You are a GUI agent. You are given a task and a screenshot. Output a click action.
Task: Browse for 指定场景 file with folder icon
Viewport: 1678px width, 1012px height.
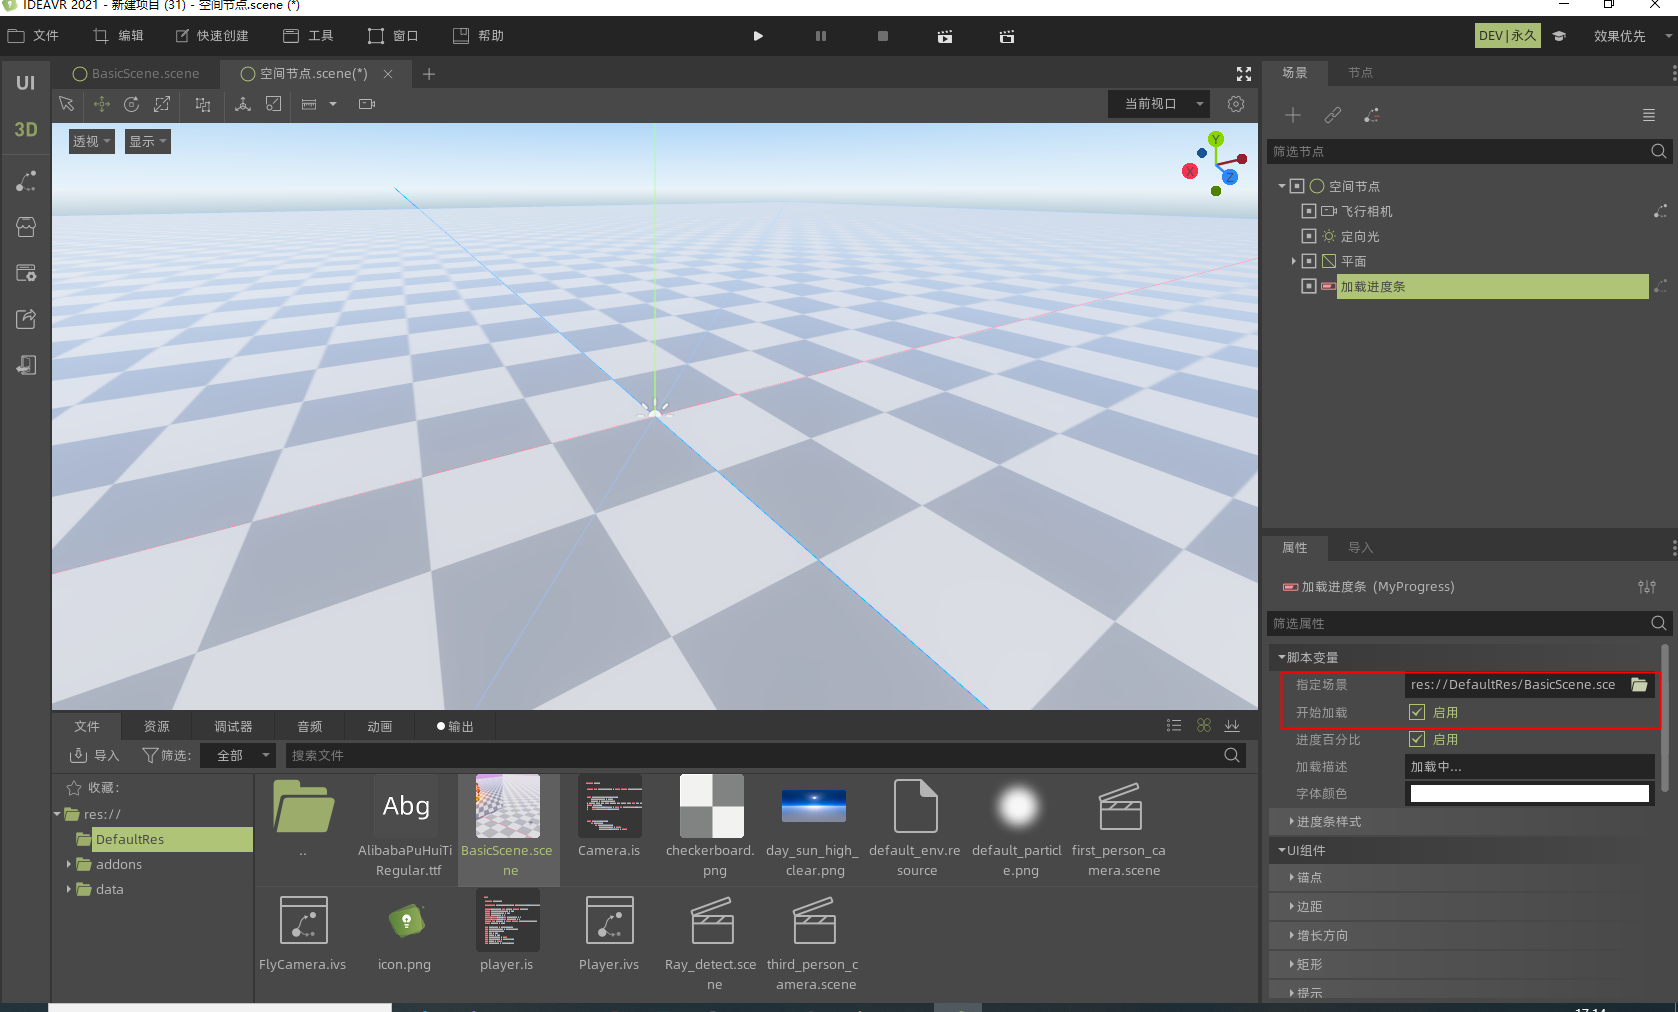[x=1639, y=685]
